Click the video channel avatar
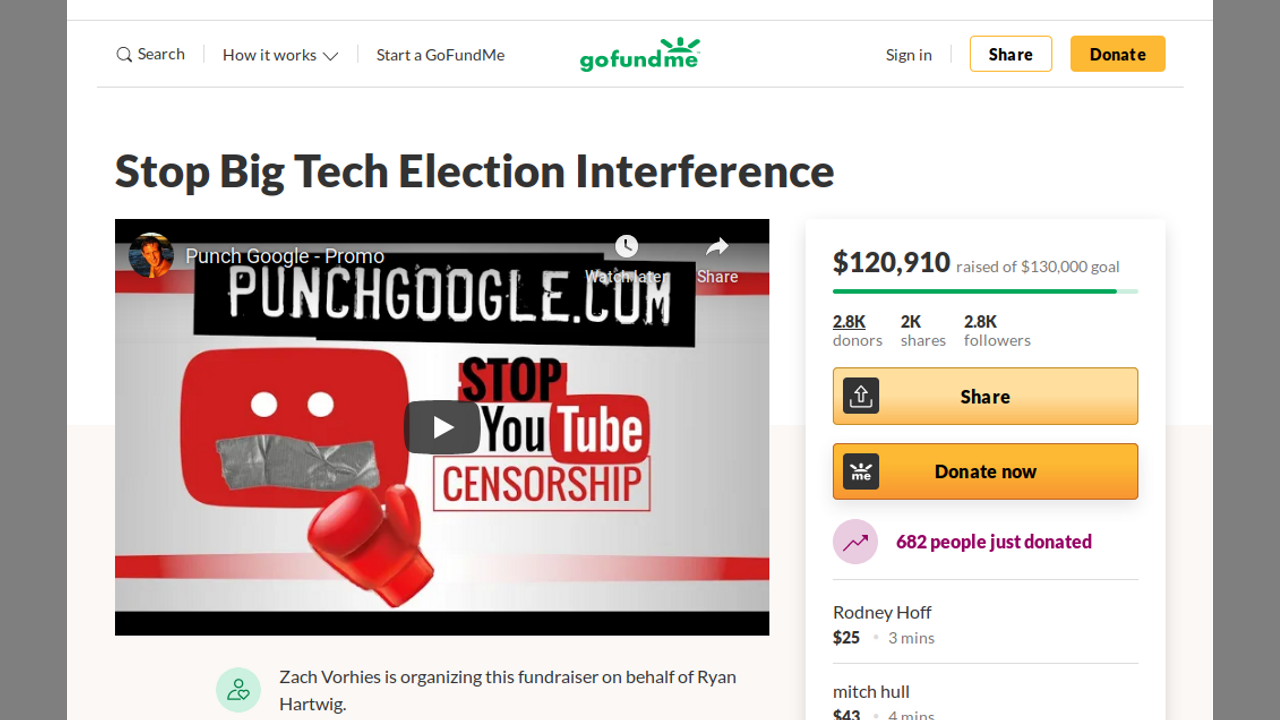1280x720 pixels. pyautogui.click(x=151, y=256)
